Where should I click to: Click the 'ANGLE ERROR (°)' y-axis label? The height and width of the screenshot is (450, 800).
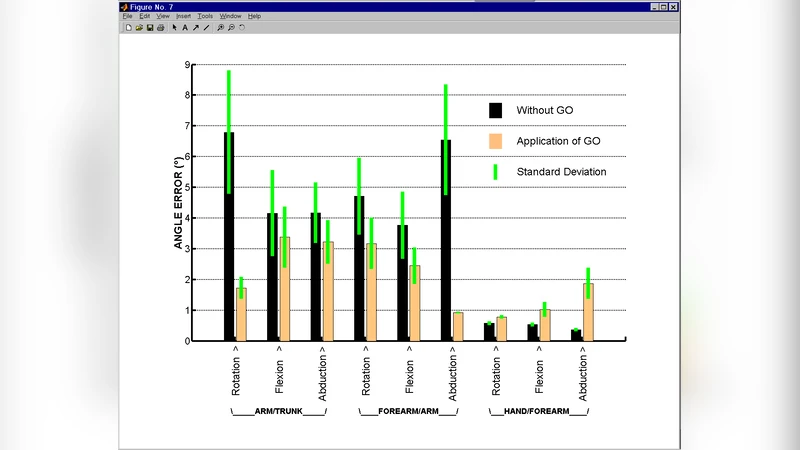click(x=178, y=203)
